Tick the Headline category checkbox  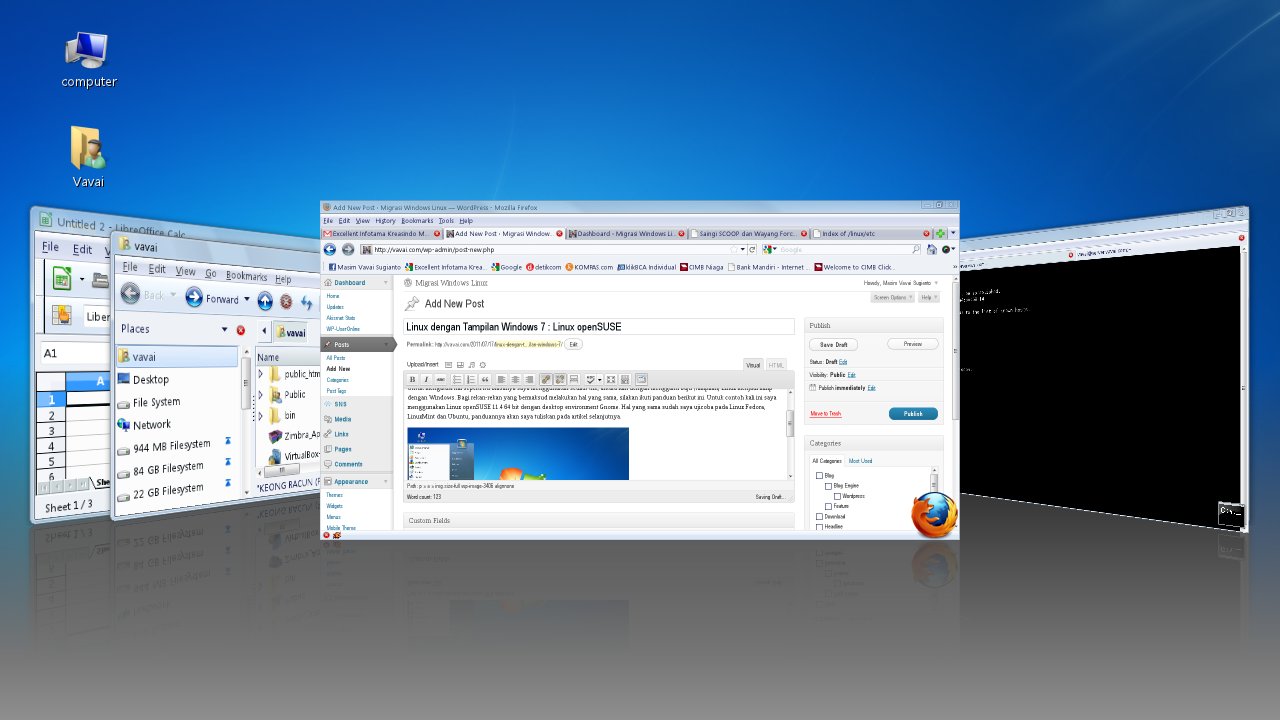pyautogui.click(x=819, y=526)
